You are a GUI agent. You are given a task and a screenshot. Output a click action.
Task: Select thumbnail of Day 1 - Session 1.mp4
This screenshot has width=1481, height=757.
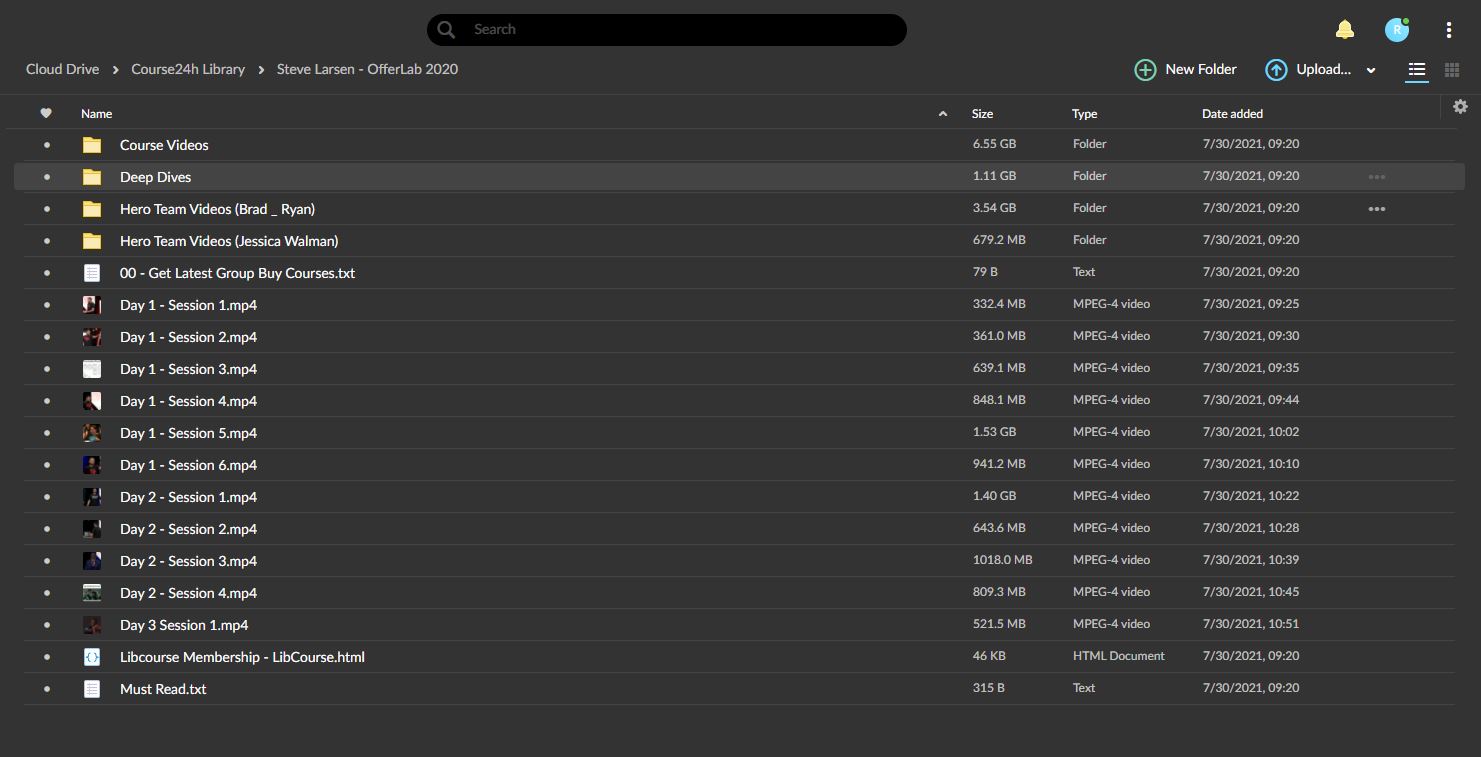click(x=92, y=305)
